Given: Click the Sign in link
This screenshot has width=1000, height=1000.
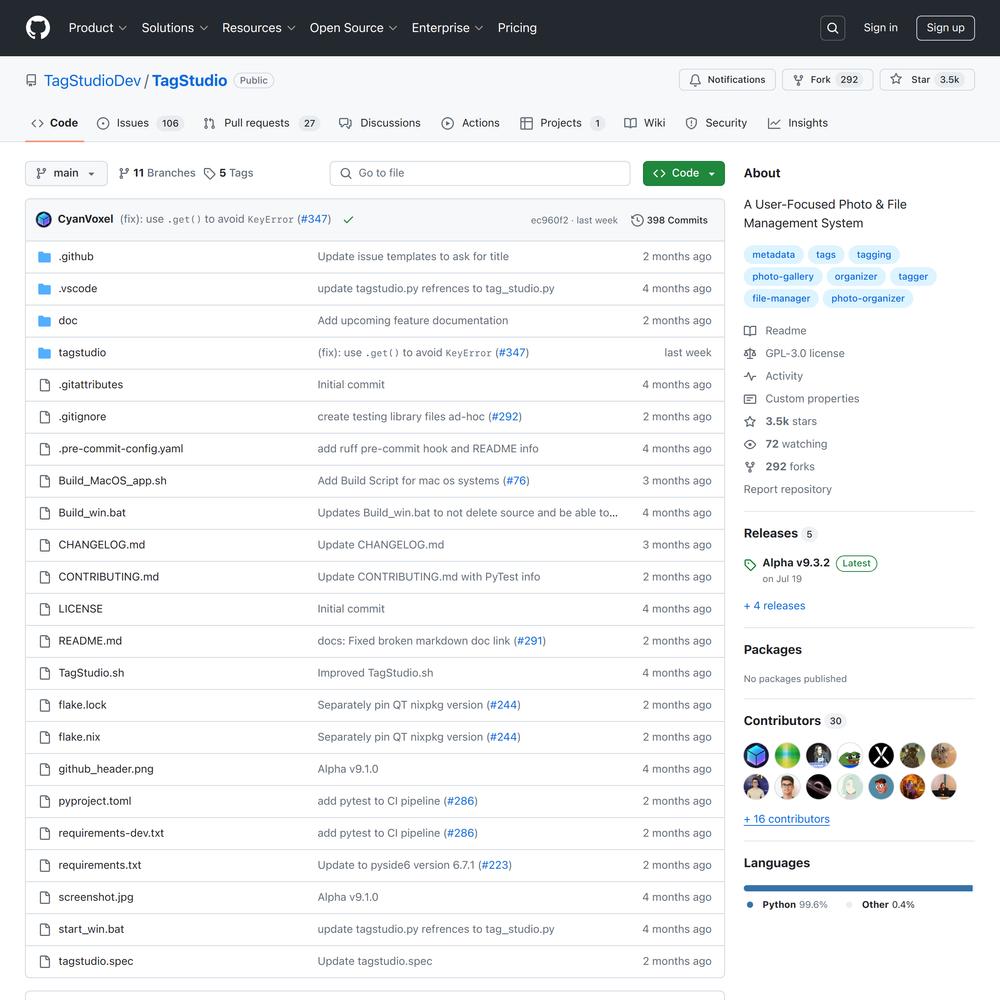Looking at the screenshot, I should click(880, 28).
